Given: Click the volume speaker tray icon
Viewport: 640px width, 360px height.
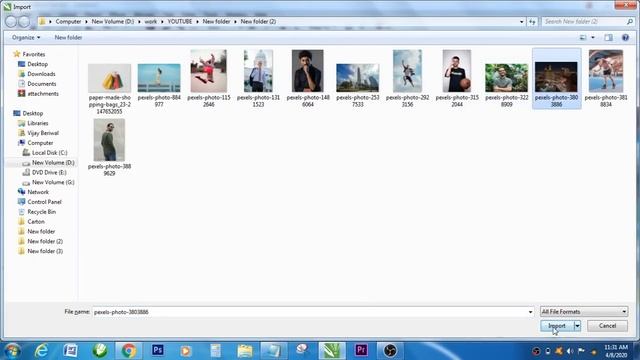Looking at the screenshot, I should coord(570,351).
